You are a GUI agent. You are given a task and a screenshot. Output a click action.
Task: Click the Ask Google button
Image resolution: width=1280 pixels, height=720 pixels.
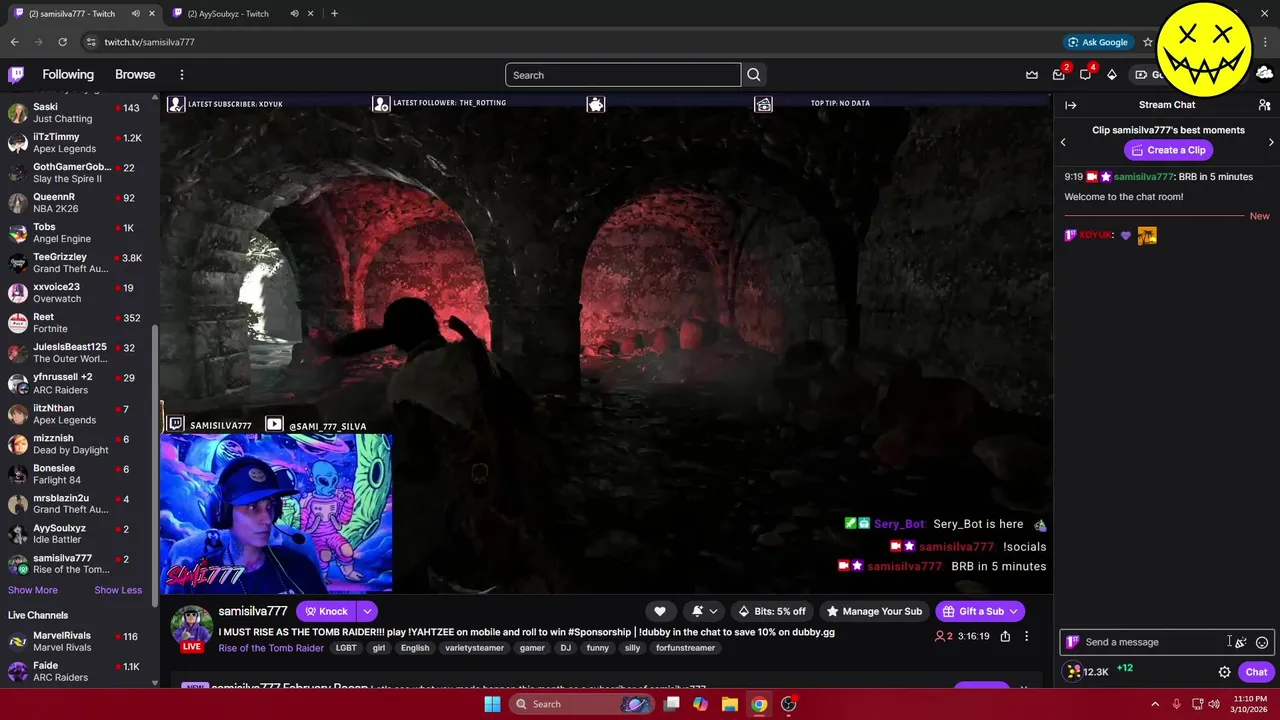pos(1097,42)
